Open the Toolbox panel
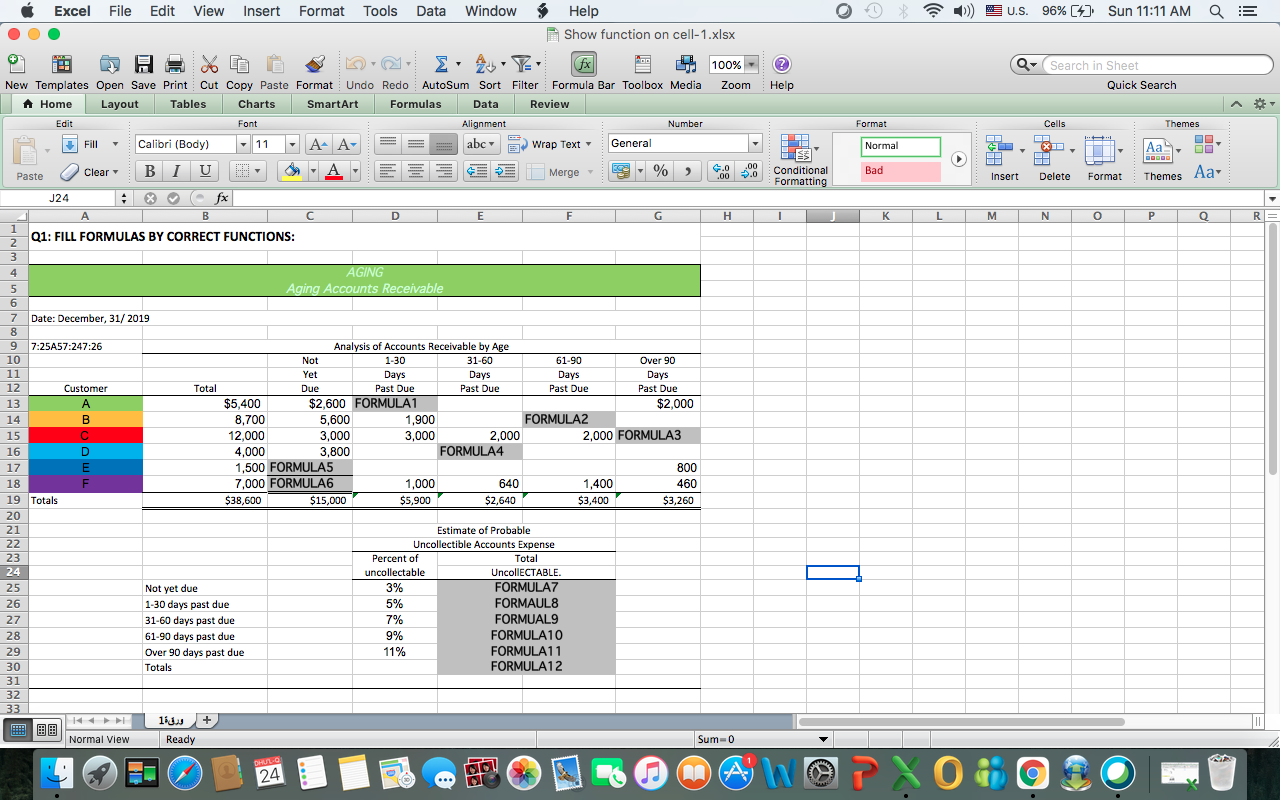1280x800 pixels. click(x=642, y=64)
